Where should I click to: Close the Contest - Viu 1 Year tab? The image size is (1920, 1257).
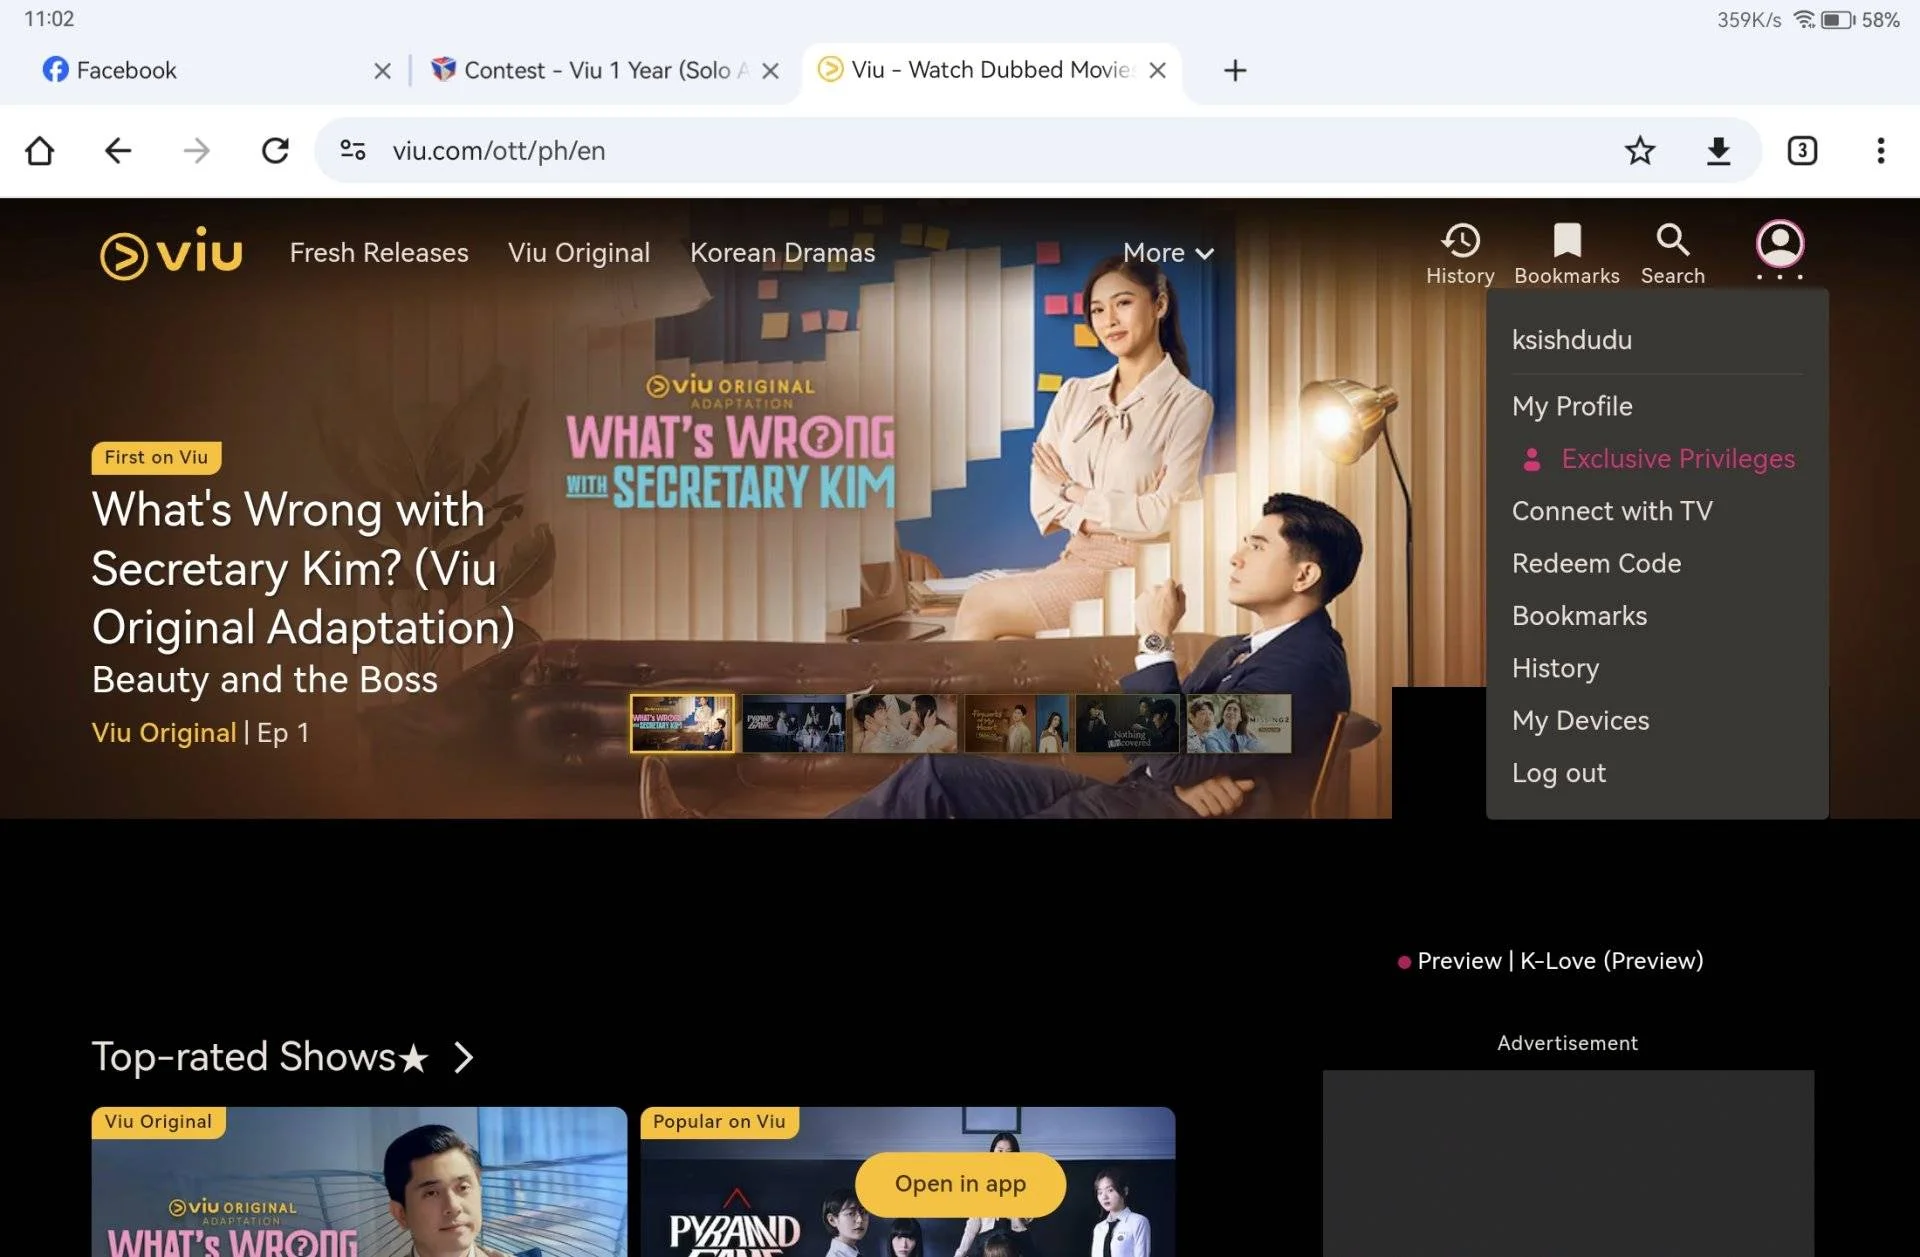pyautogui.click(x=770, y=70)
